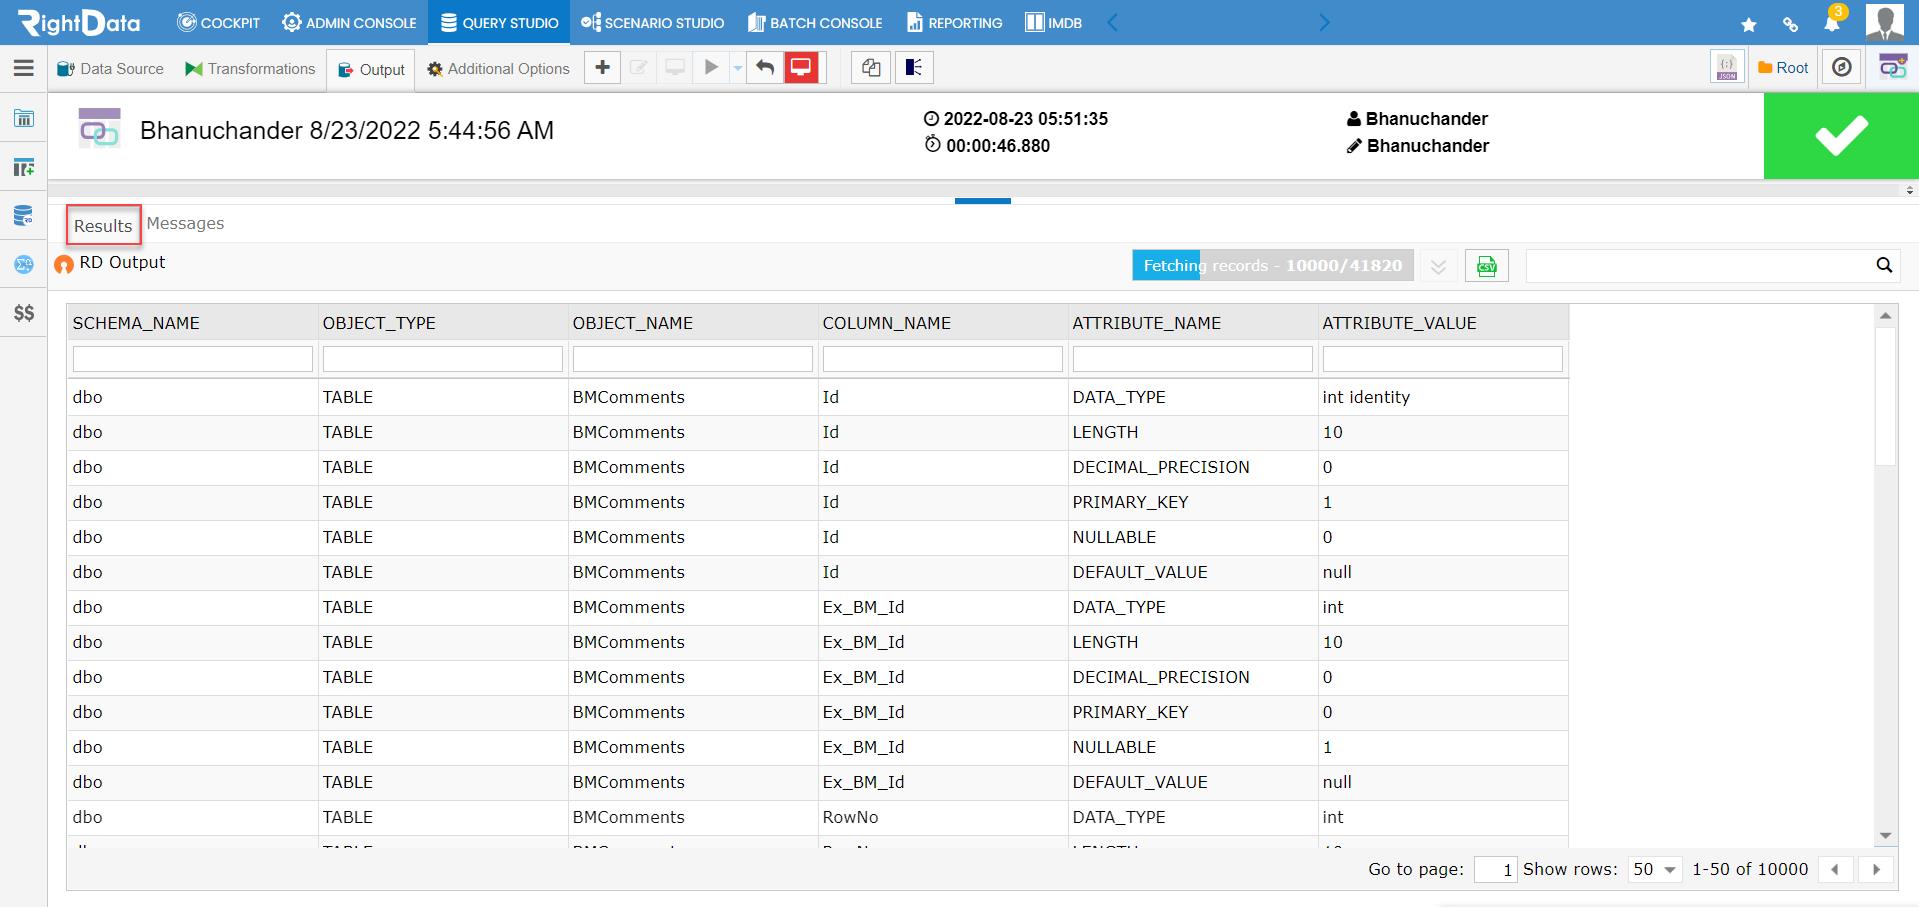Viewport: 1919px width, 907px height.
Task: Expand the chevron next to the Fetching records banner
Action: click(x=1438, y=266)
